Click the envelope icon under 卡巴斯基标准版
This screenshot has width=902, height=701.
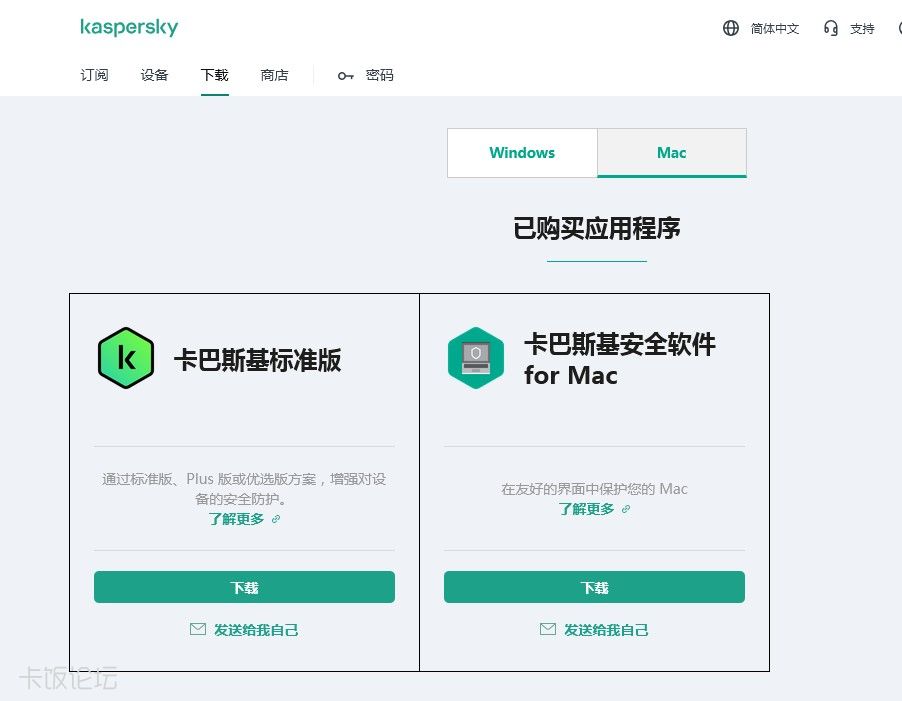click(198, 629)
